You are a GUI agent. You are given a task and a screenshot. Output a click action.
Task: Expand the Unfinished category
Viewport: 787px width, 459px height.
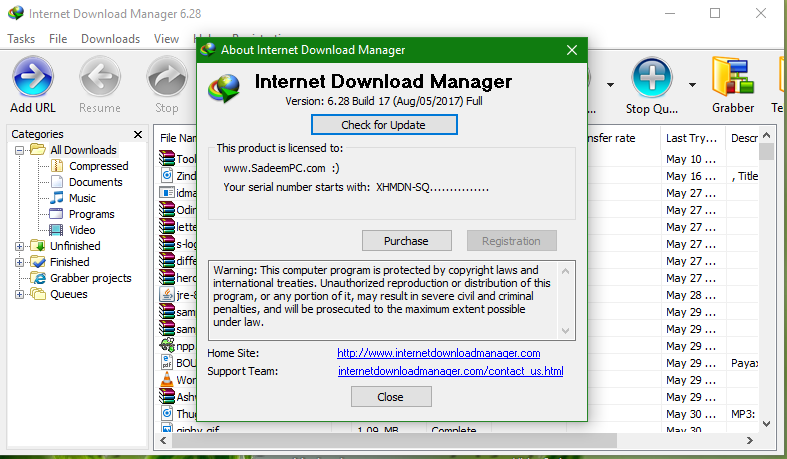click(x=19, y=246)
